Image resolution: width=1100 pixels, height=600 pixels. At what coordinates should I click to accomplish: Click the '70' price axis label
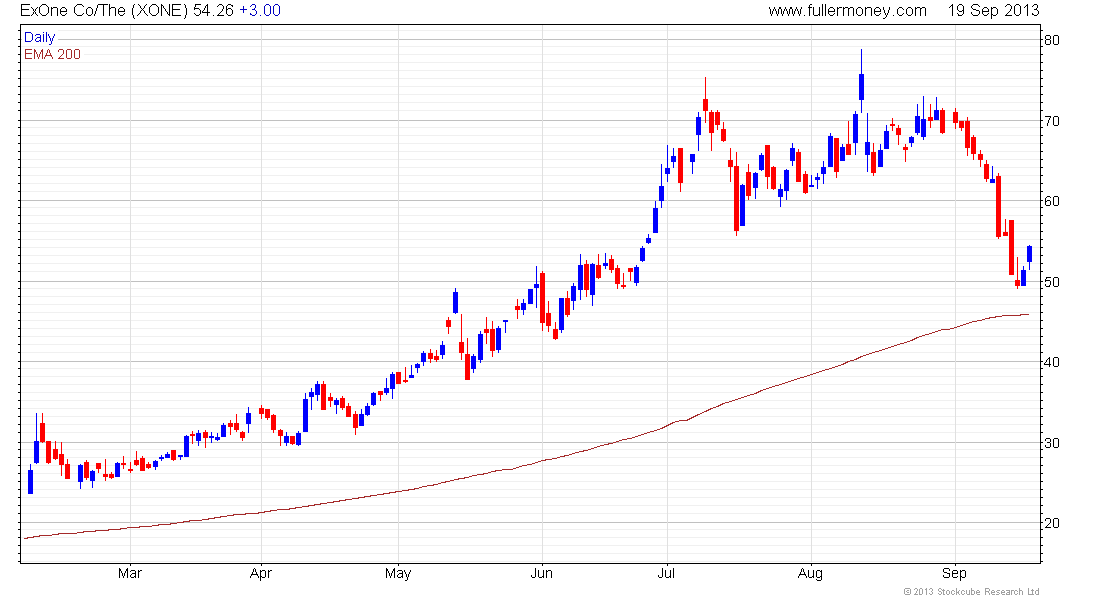point(1052,121)
